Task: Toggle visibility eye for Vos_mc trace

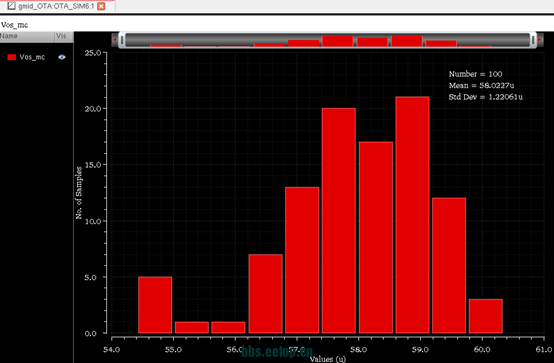Action: click(62, 57)
